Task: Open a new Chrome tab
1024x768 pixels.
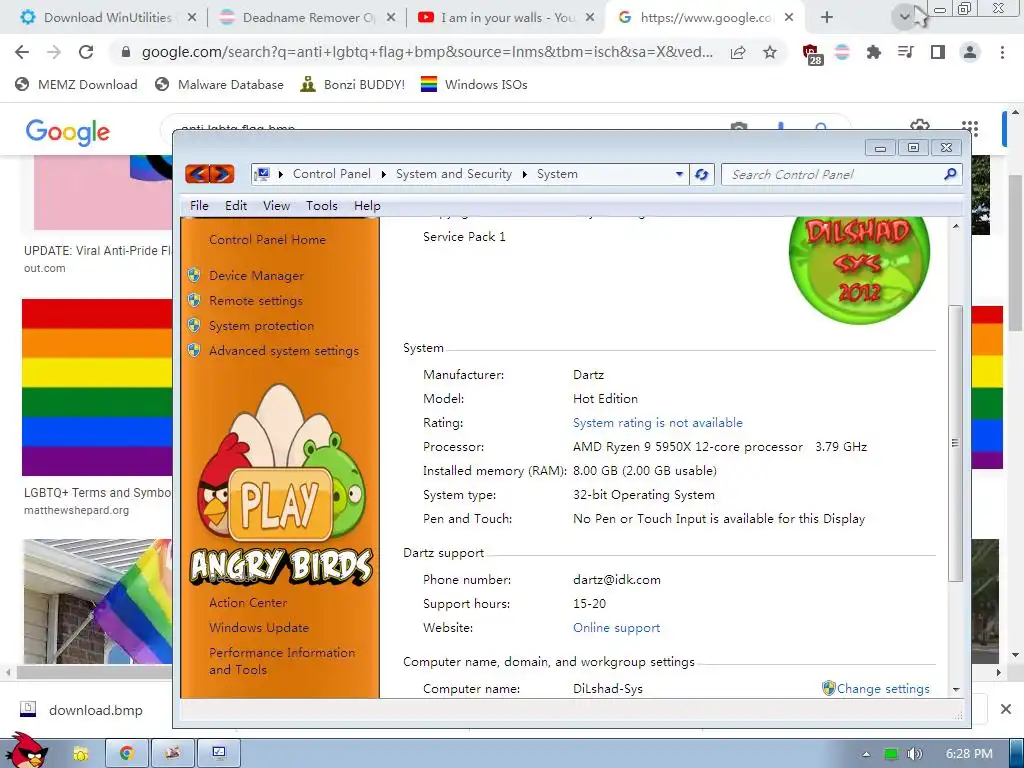Action: pos(827,18)
